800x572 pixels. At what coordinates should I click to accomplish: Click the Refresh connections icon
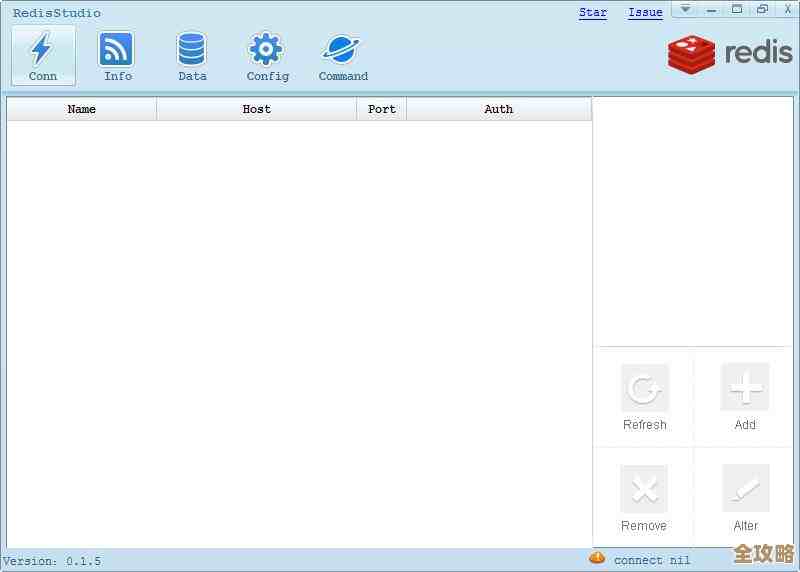pos(644,389)
